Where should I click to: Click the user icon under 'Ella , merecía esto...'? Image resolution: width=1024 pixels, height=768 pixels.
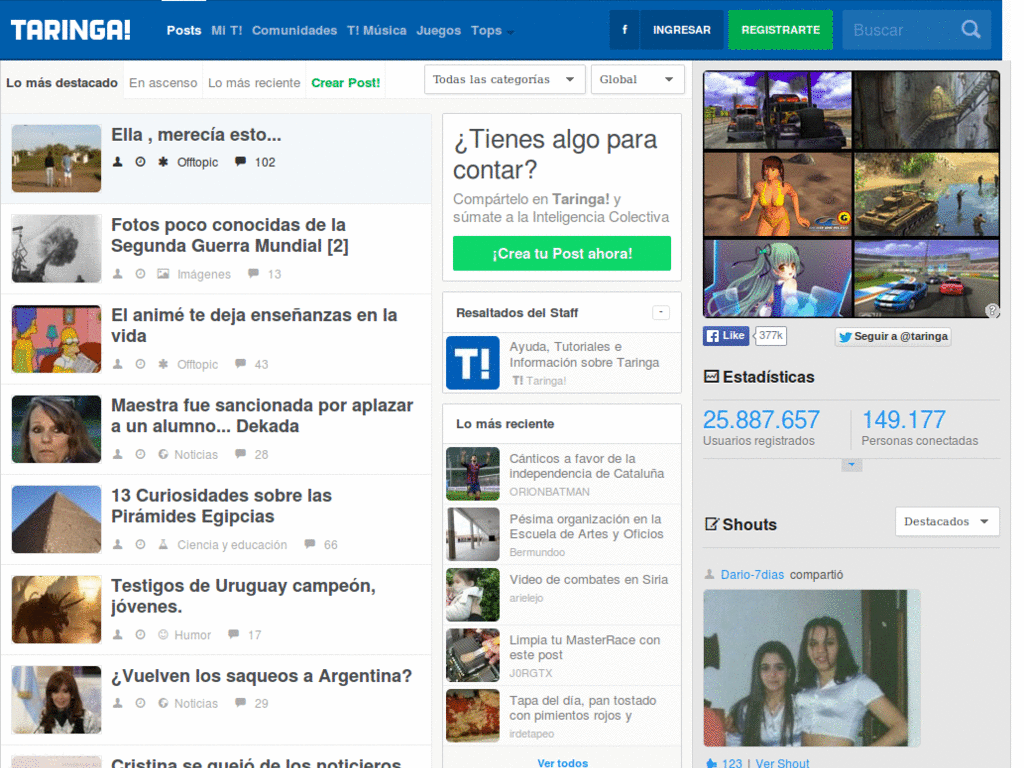pyautogui.click(x=118, y=162)
